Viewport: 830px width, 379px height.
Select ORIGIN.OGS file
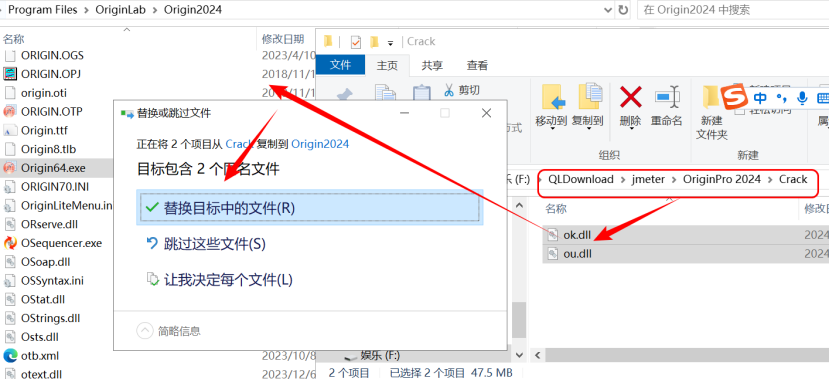52,55
